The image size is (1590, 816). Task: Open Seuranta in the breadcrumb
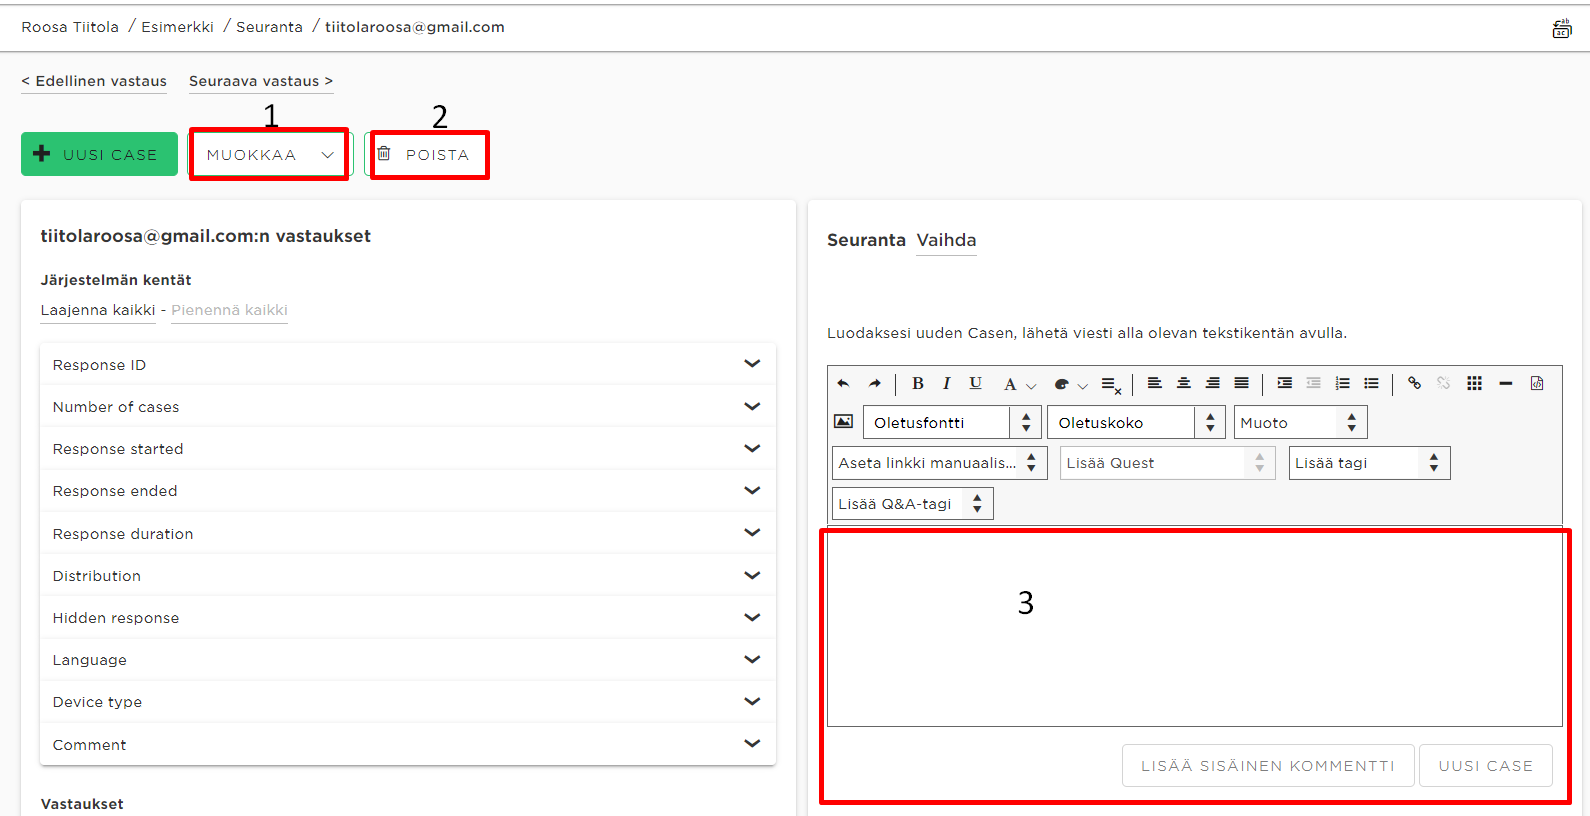pyautogui.click(x=269, y=27)
